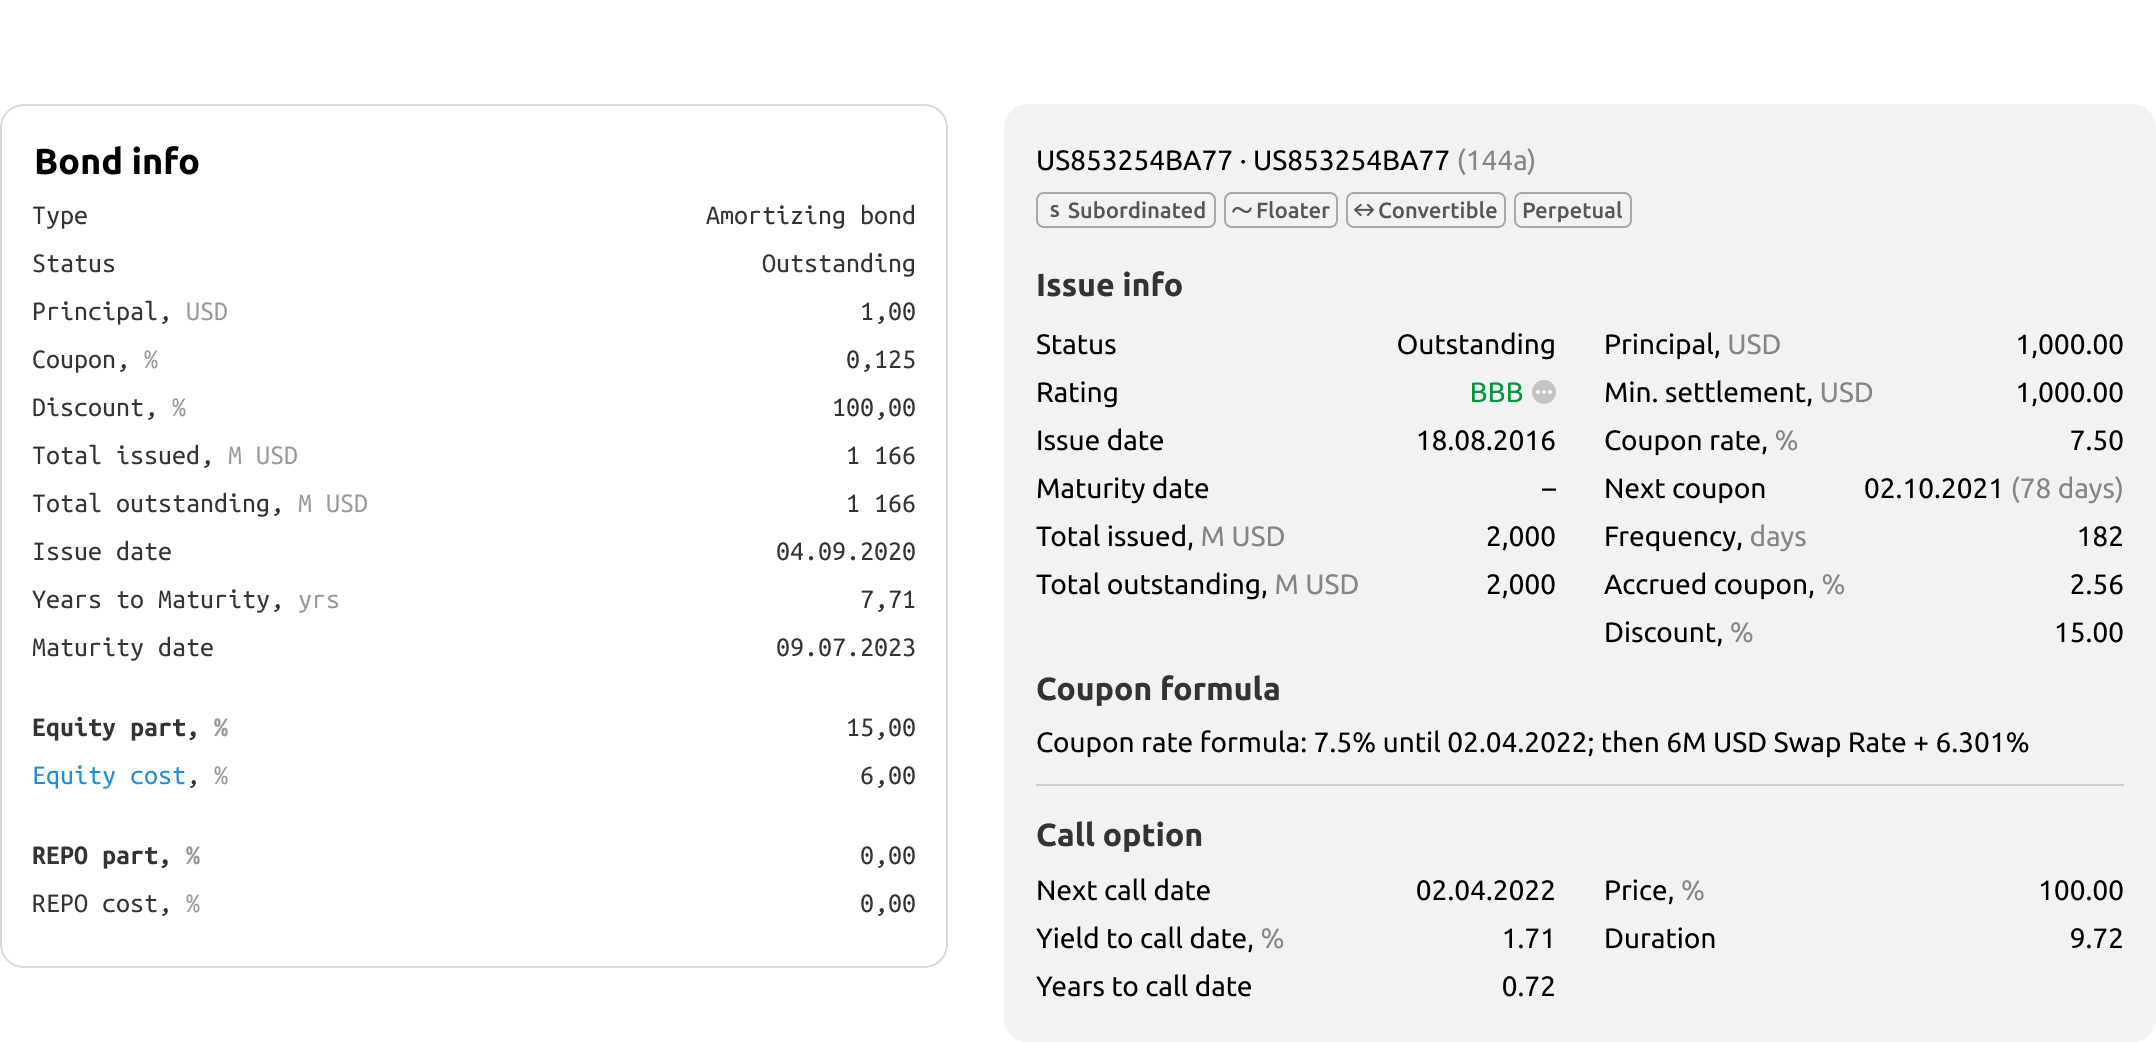Image resolution: width=2156 pixels, height=1042 pixels.
Task: Click the Next coupon date 02.10.2021
Action: [x=1932, y=488]
